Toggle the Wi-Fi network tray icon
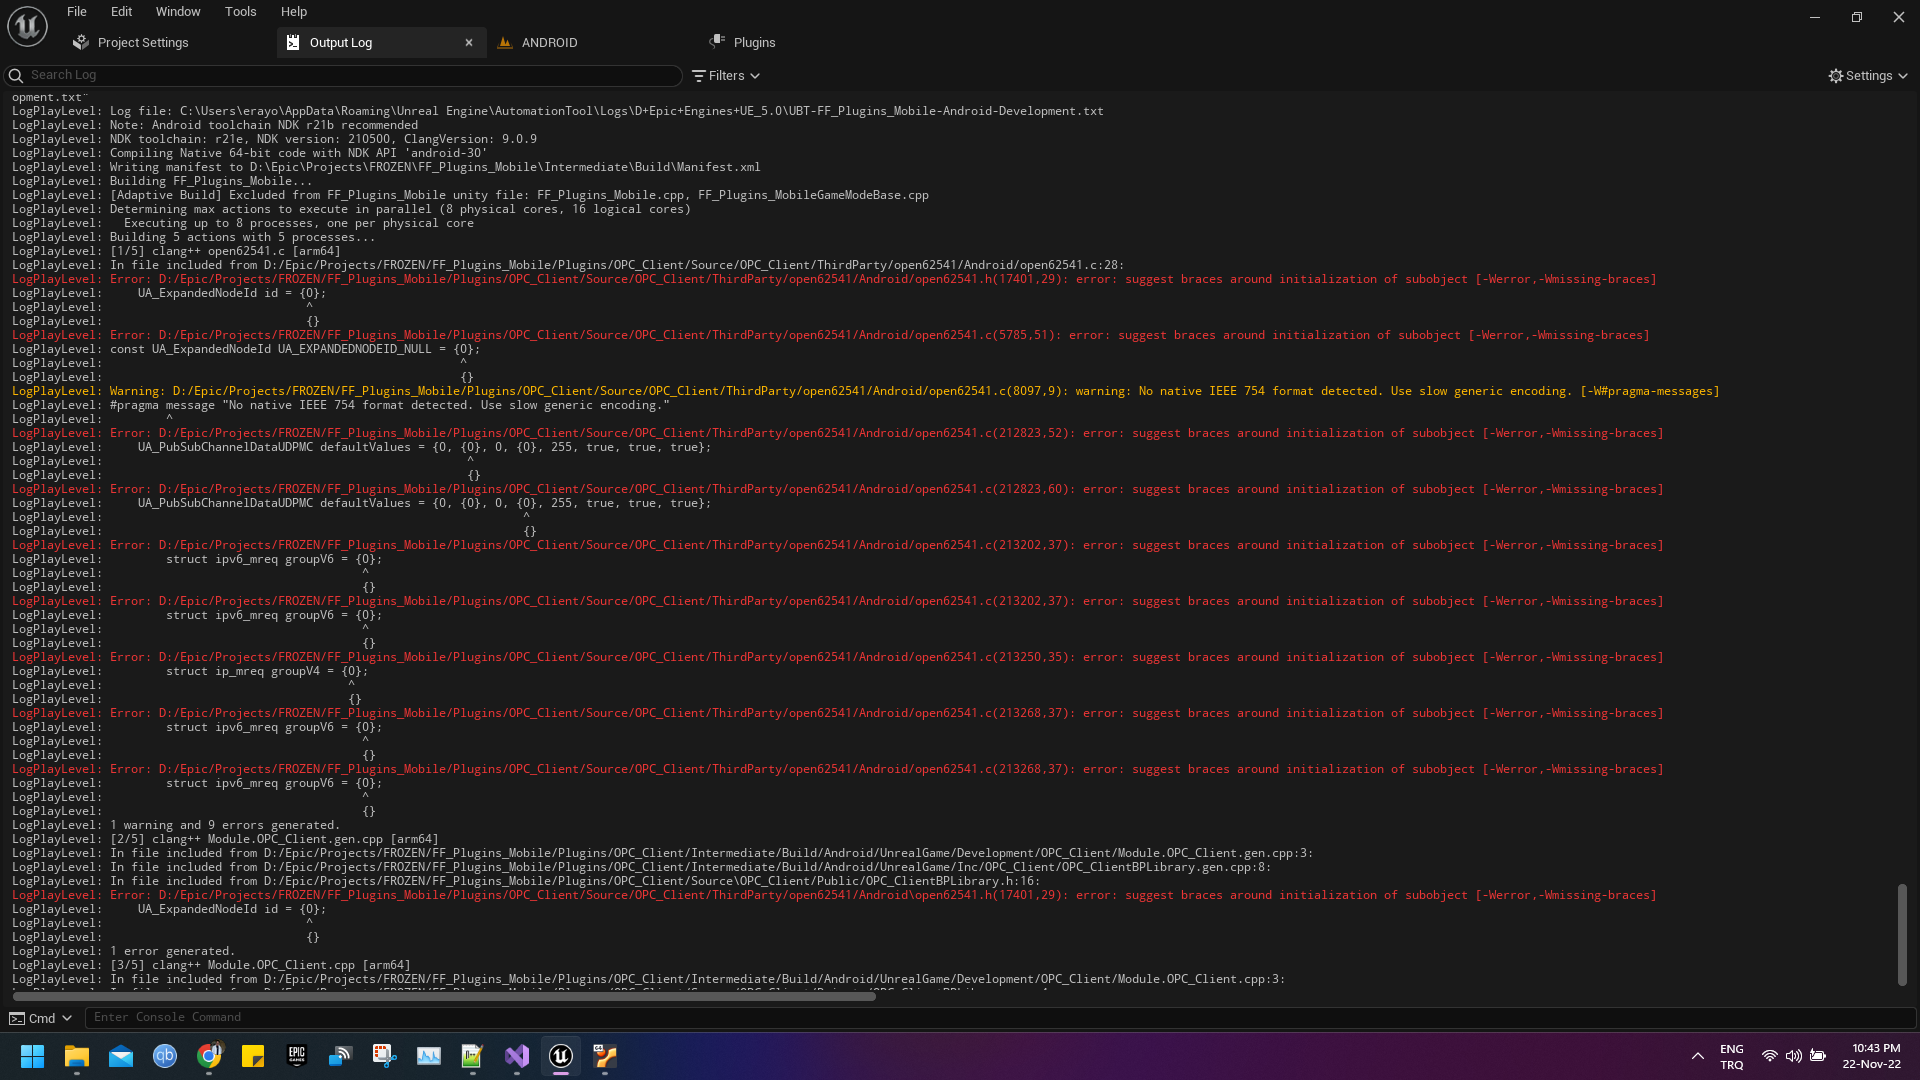Screen dimensions: 1920x1080 click(1770, 1056)
